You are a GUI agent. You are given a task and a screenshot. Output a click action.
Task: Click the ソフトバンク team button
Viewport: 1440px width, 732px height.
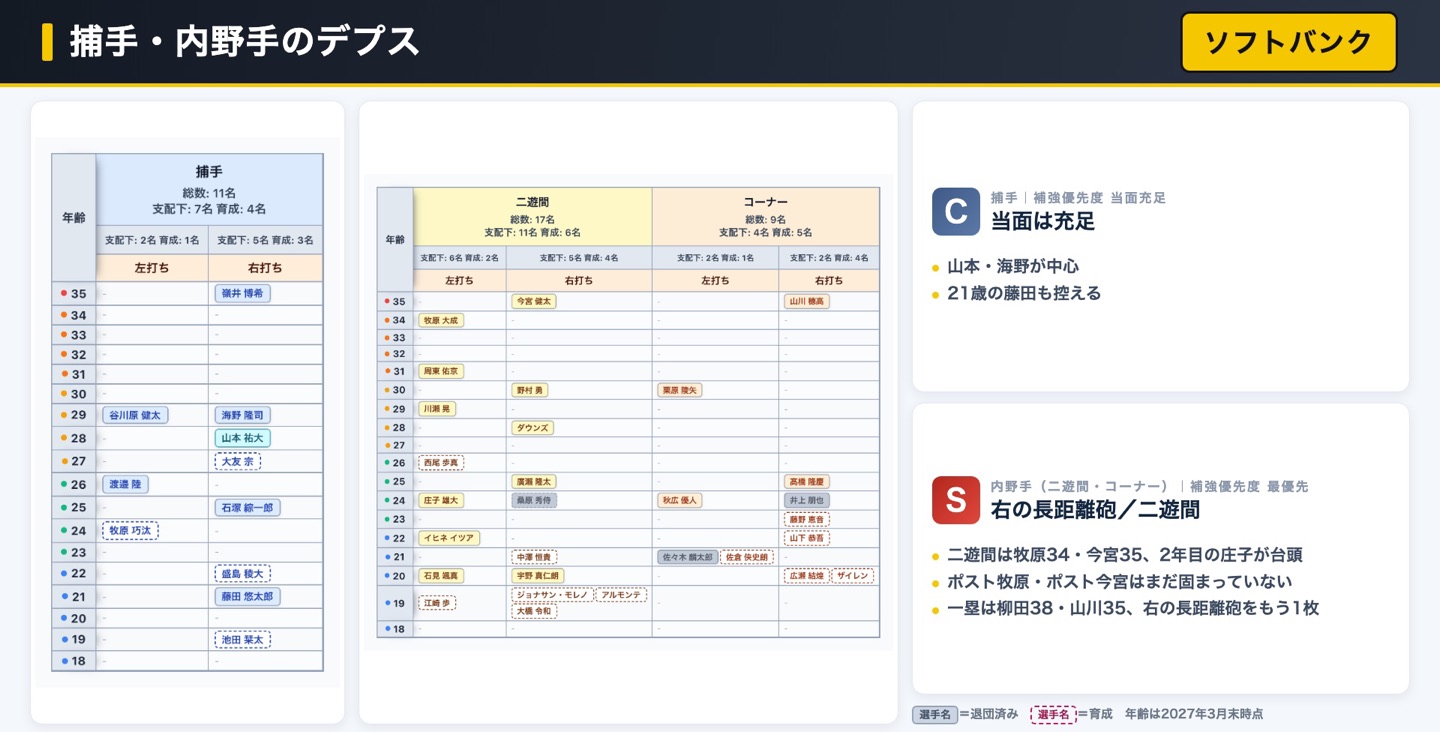tap(1288, 42)
